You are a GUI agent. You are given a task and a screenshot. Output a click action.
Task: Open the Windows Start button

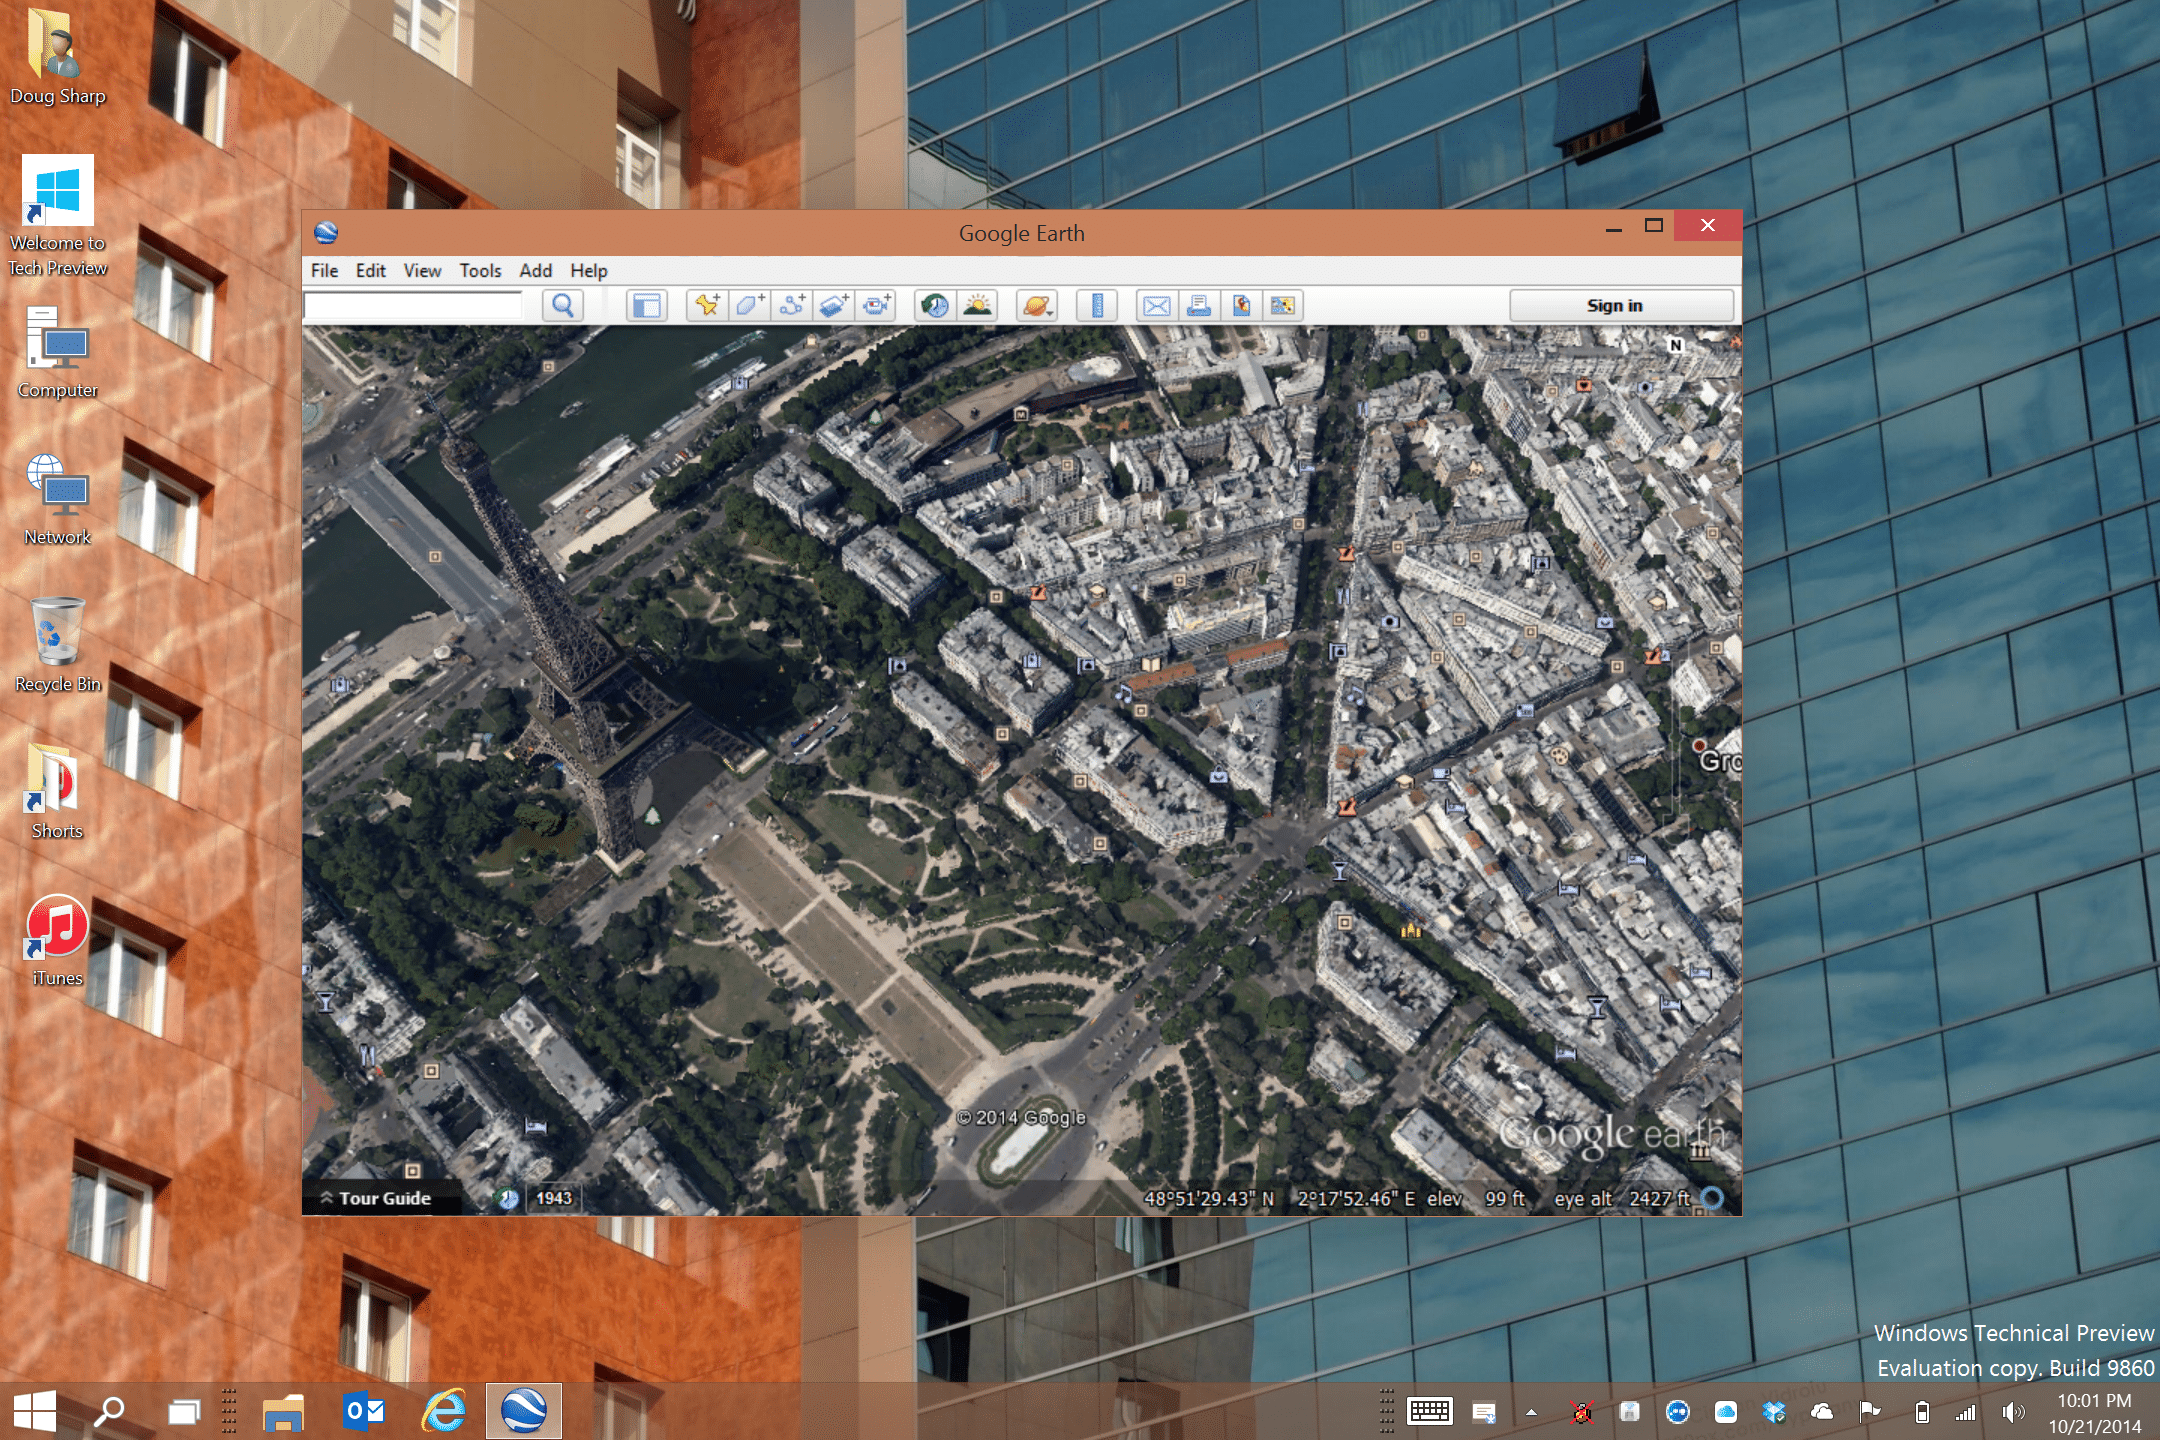[x=35, y=1411]
